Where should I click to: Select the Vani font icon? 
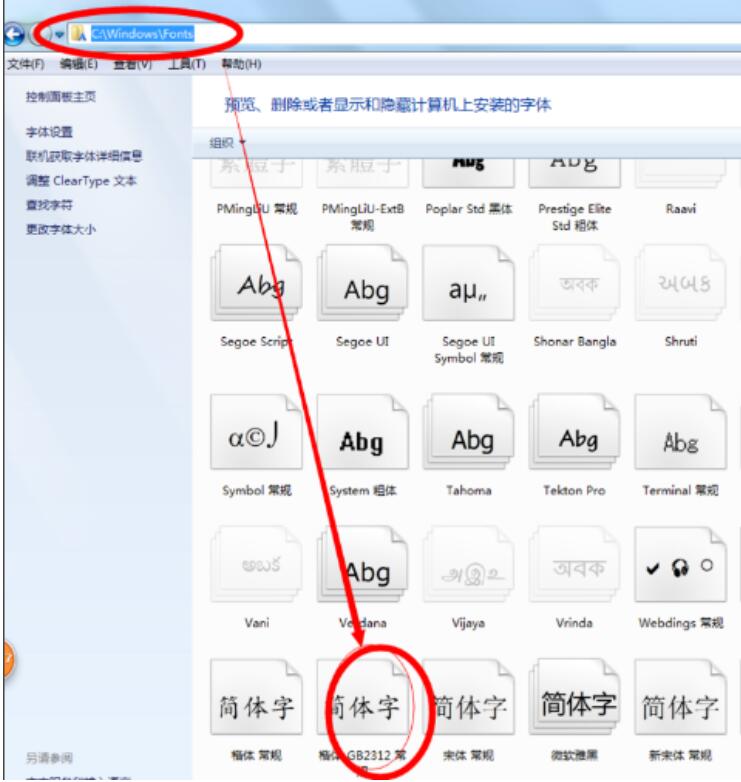(256, 564)
